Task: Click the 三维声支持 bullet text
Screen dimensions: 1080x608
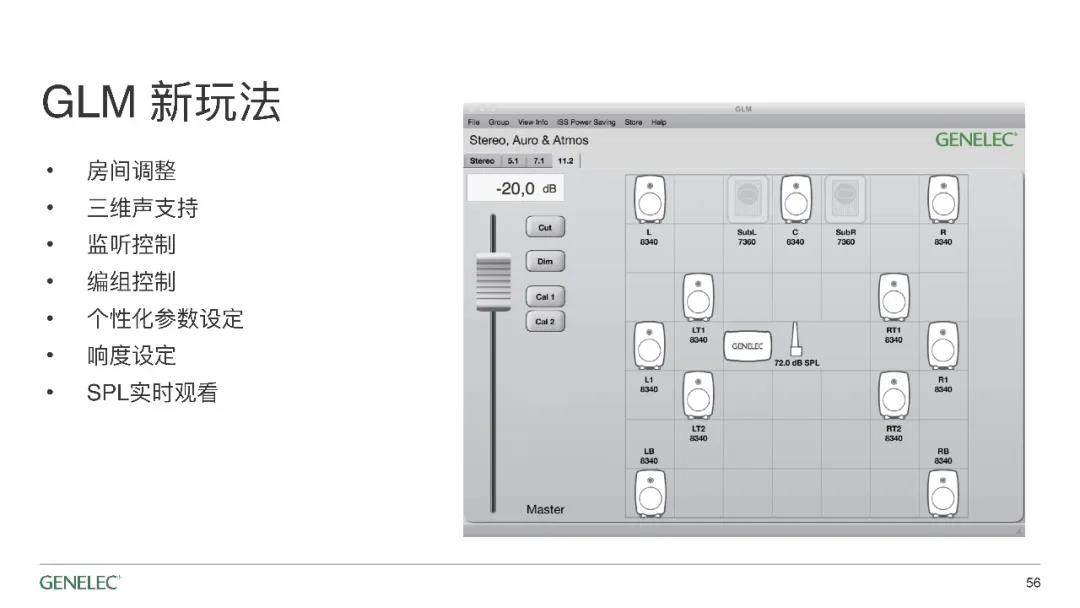Action: pos(143,208)
